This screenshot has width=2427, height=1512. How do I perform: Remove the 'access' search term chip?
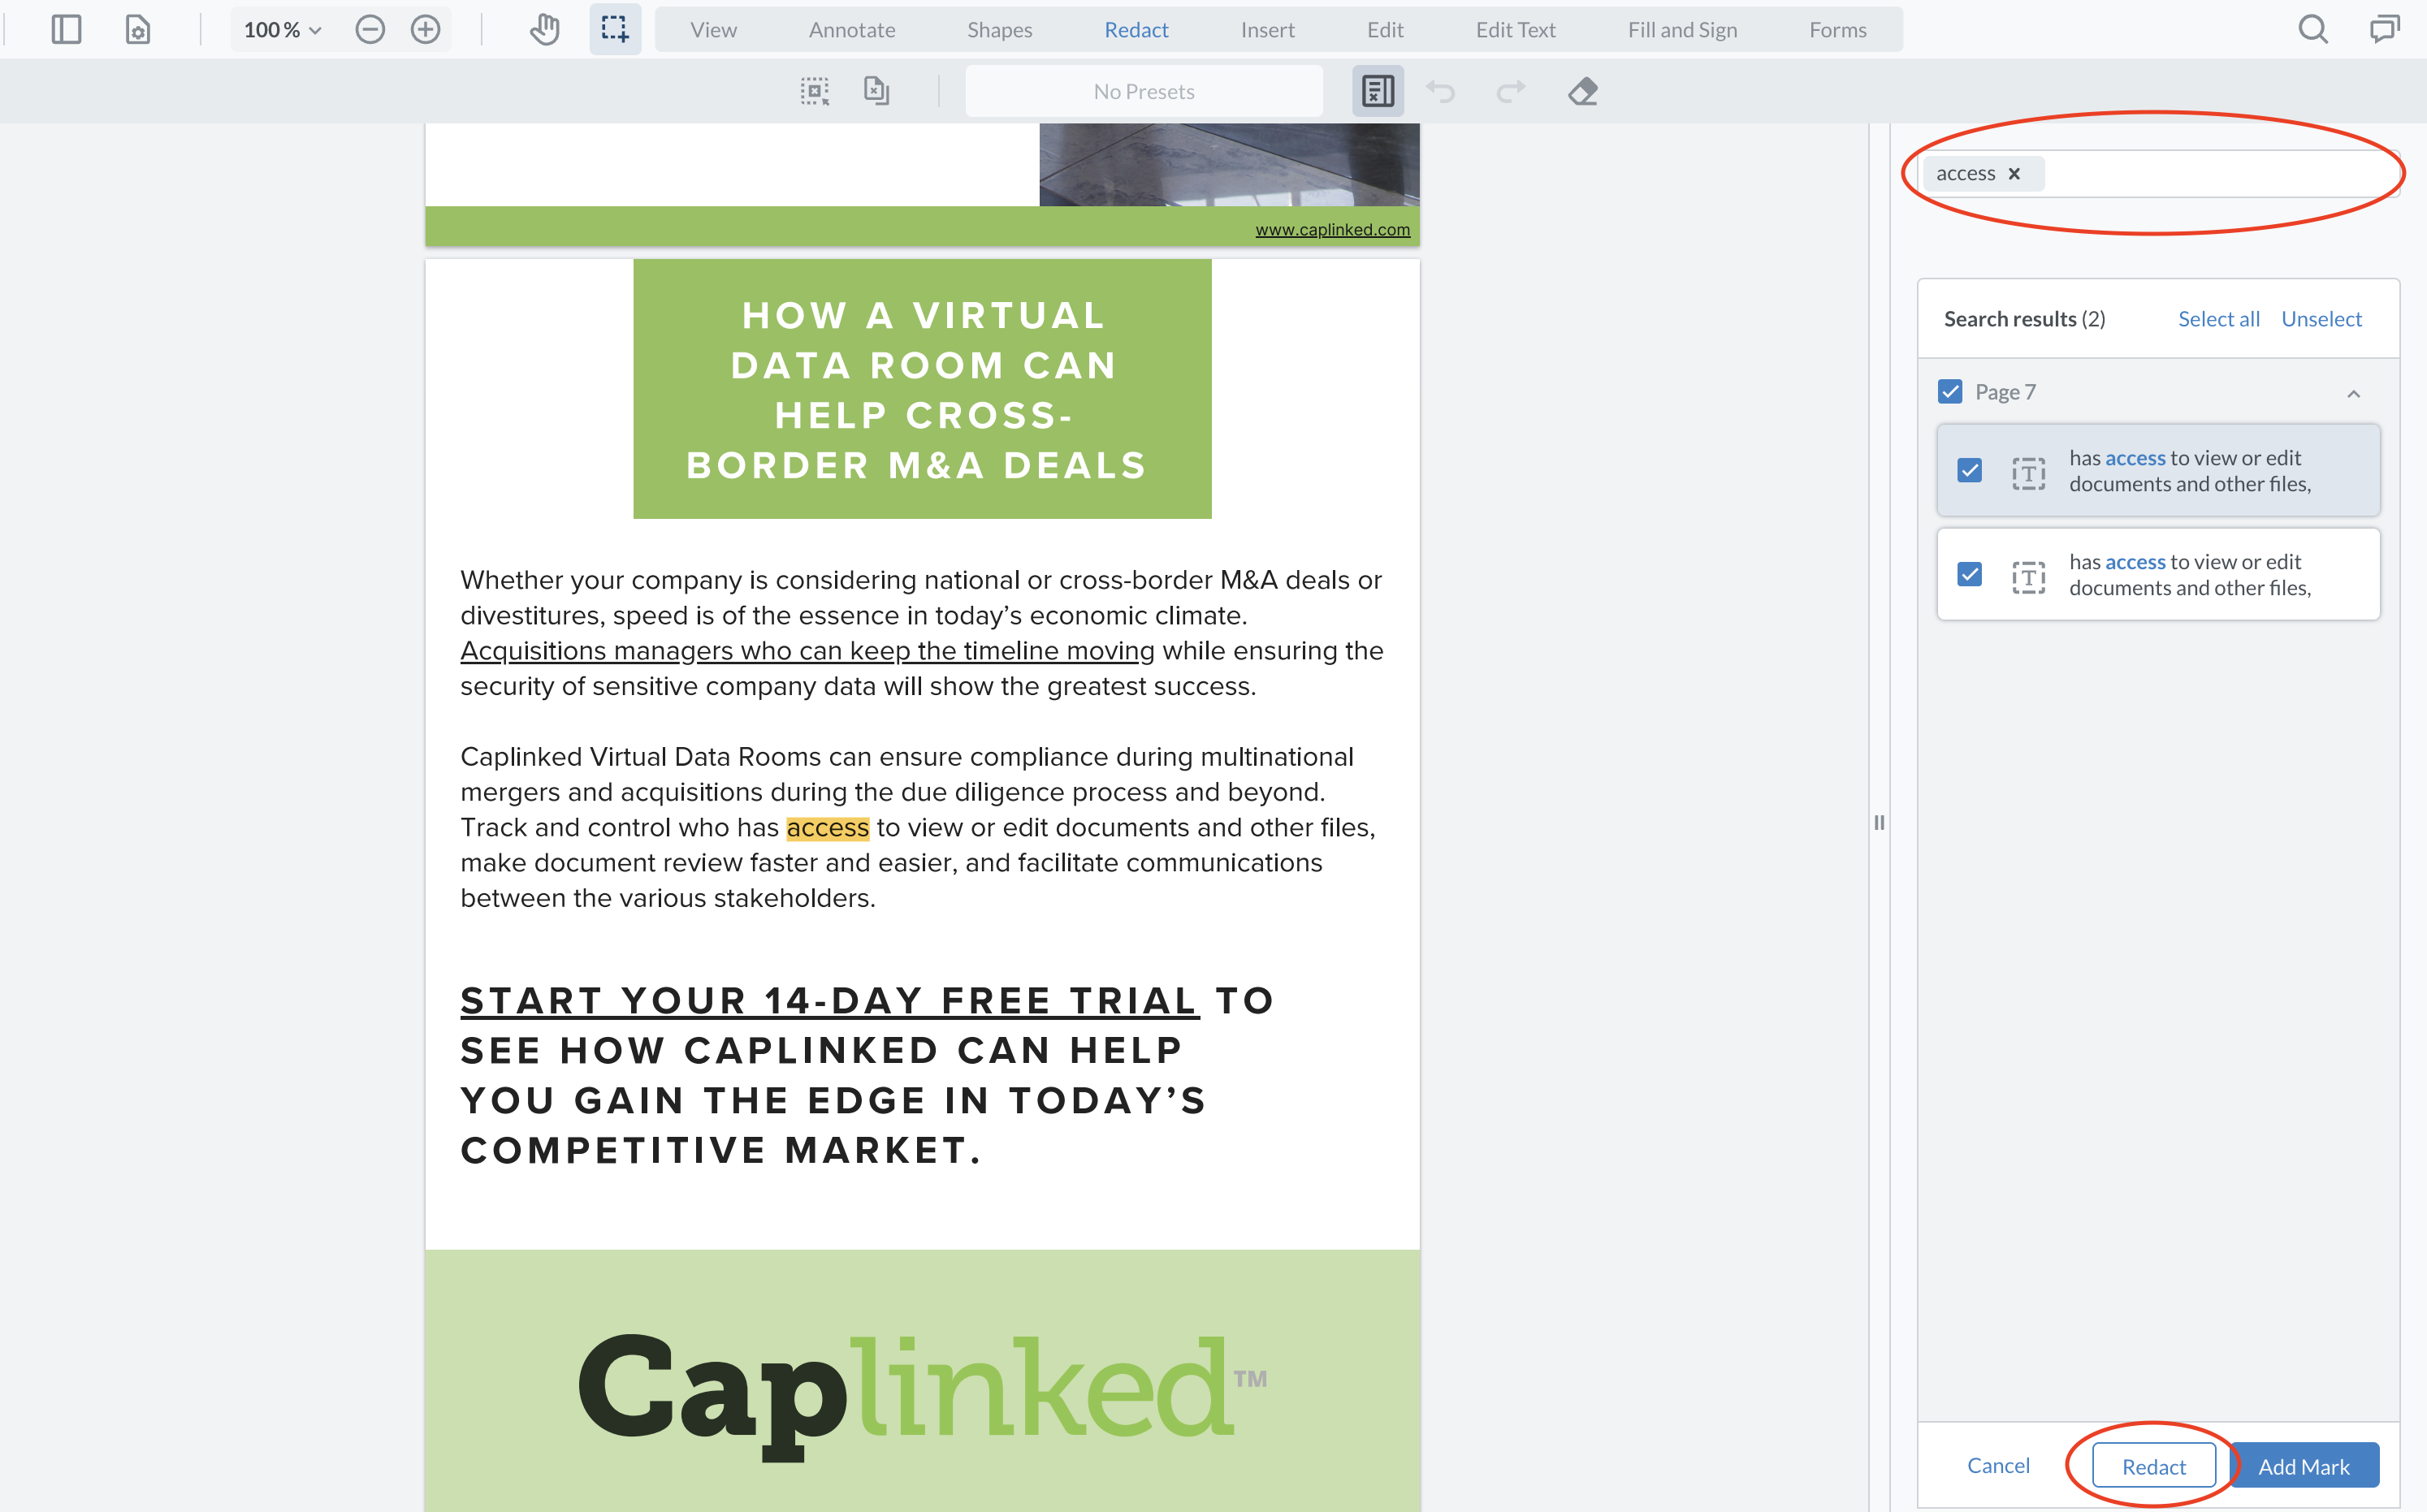2014,173
